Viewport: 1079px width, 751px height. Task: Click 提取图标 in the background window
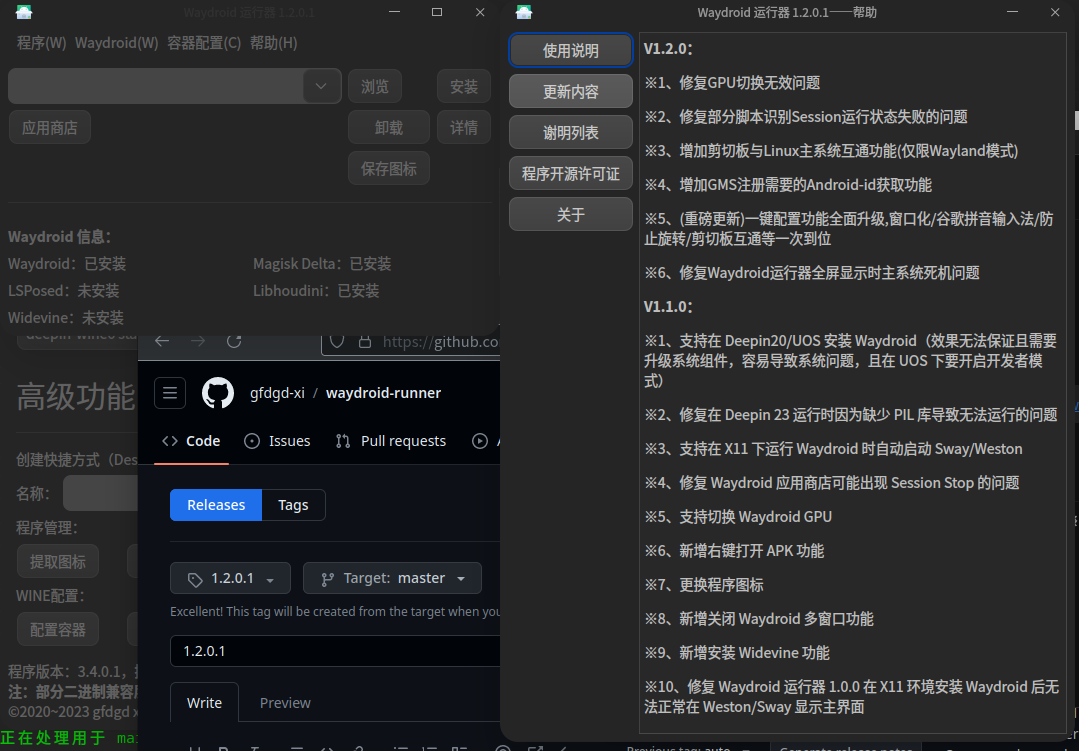(58, 562)
